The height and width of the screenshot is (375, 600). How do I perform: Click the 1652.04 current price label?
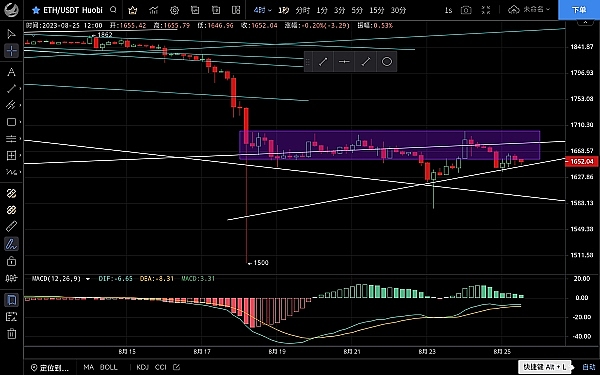[582, 161]
